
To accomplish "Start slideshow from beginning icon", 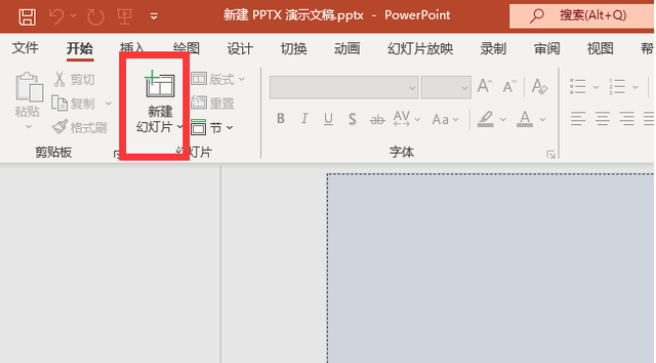I will 124,17.
